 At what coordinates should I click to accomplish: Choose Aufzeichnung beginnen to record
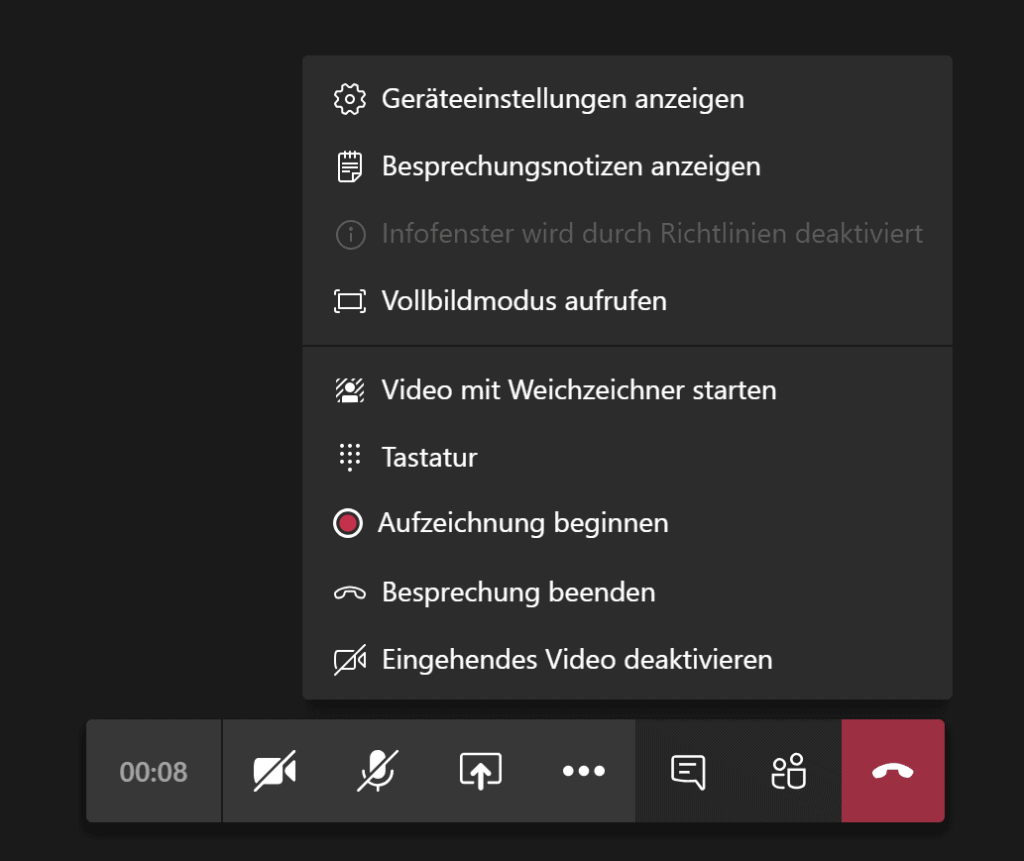tap(627, 523)
